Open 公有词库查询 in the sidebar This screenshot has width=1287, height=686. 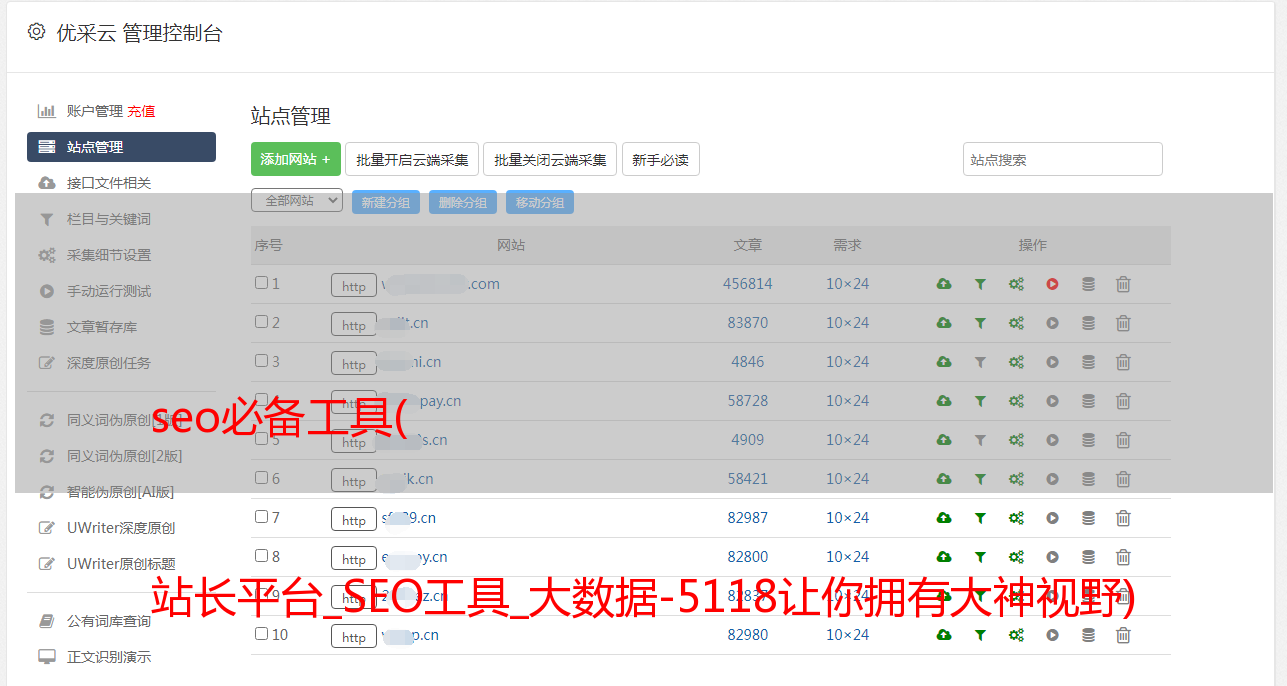point(109,621)
